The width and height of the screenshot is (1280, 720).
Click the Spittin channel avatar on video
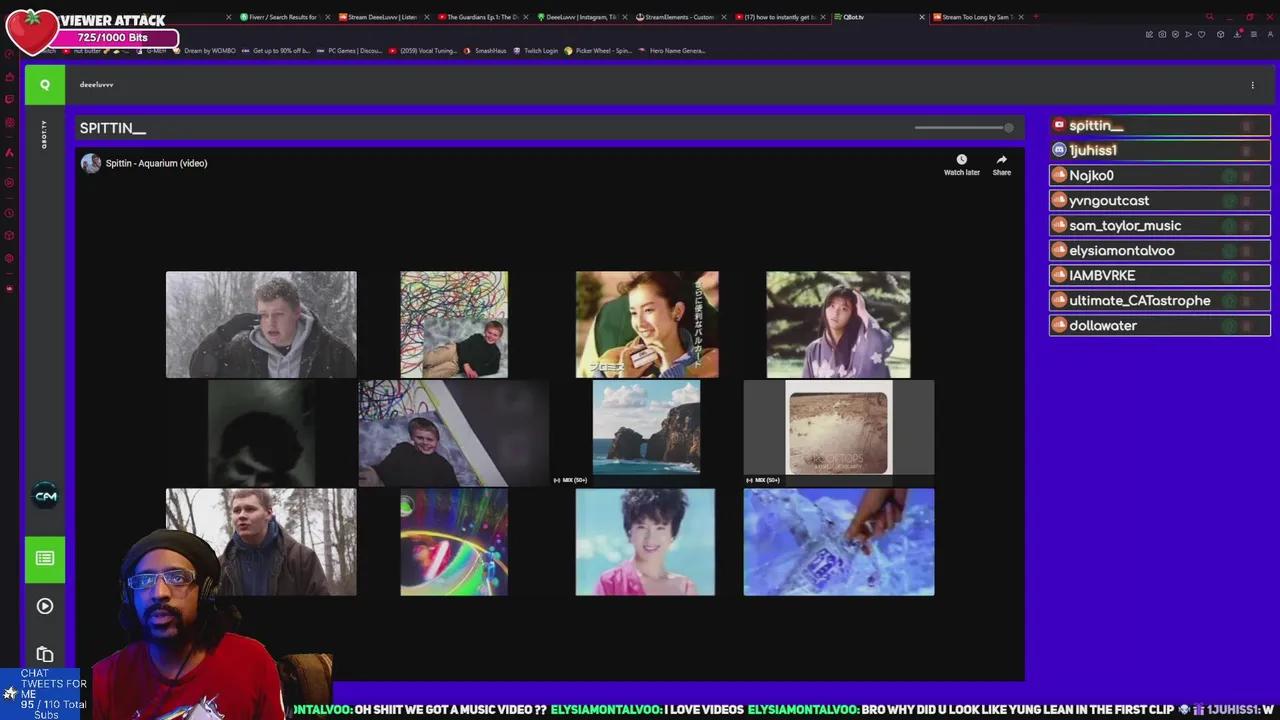[x=91, y=163]
